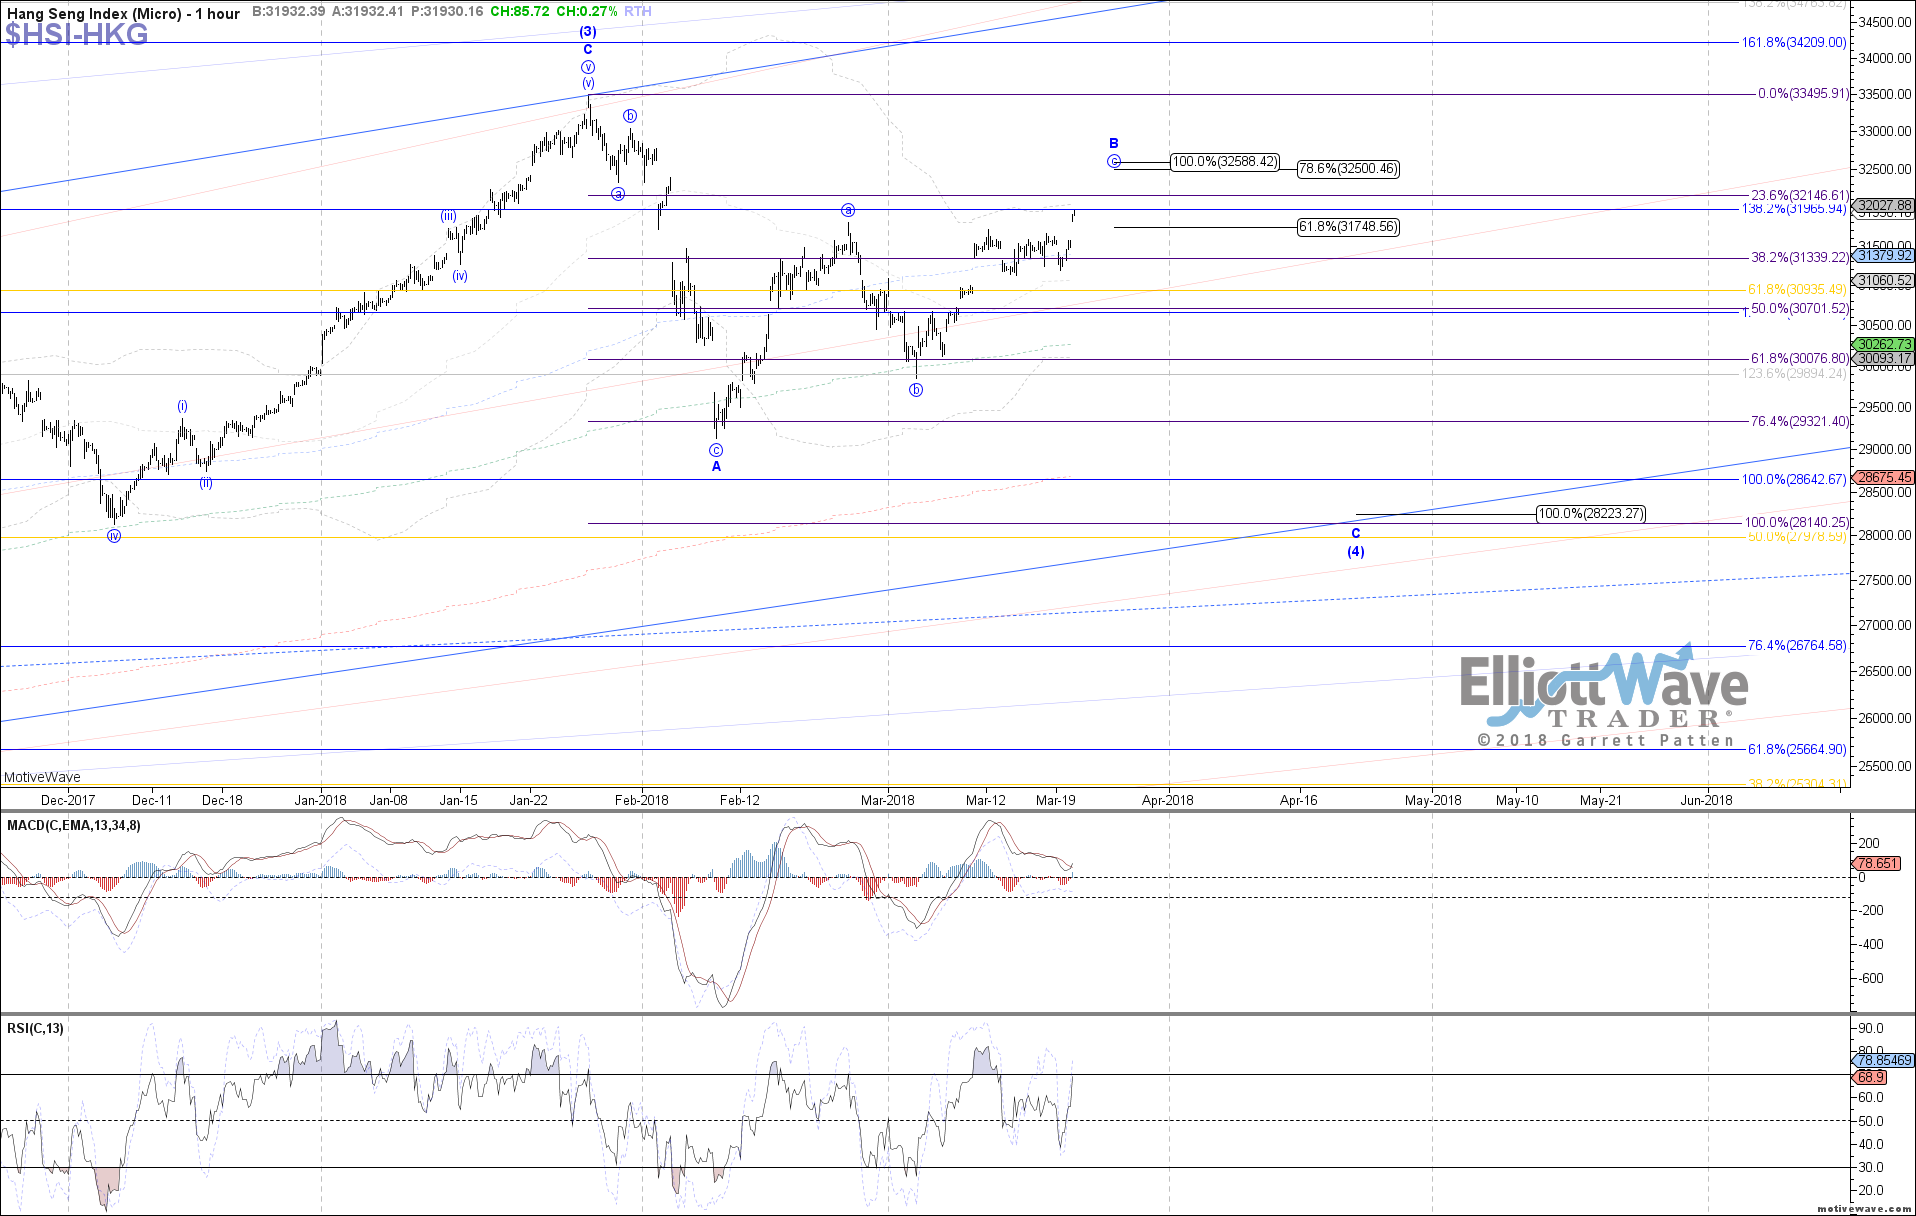The height and width of the screenshot is (1216, 1916).
Task: Click the Feb-2018 date on the time axis
Action: [641, 800]
